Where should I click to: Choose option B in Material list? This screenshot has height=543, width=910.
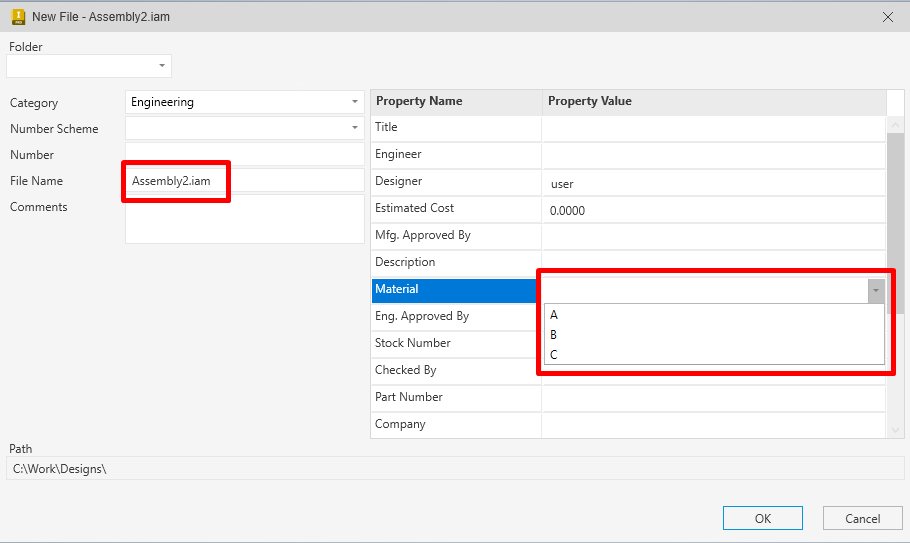(554, 335)
